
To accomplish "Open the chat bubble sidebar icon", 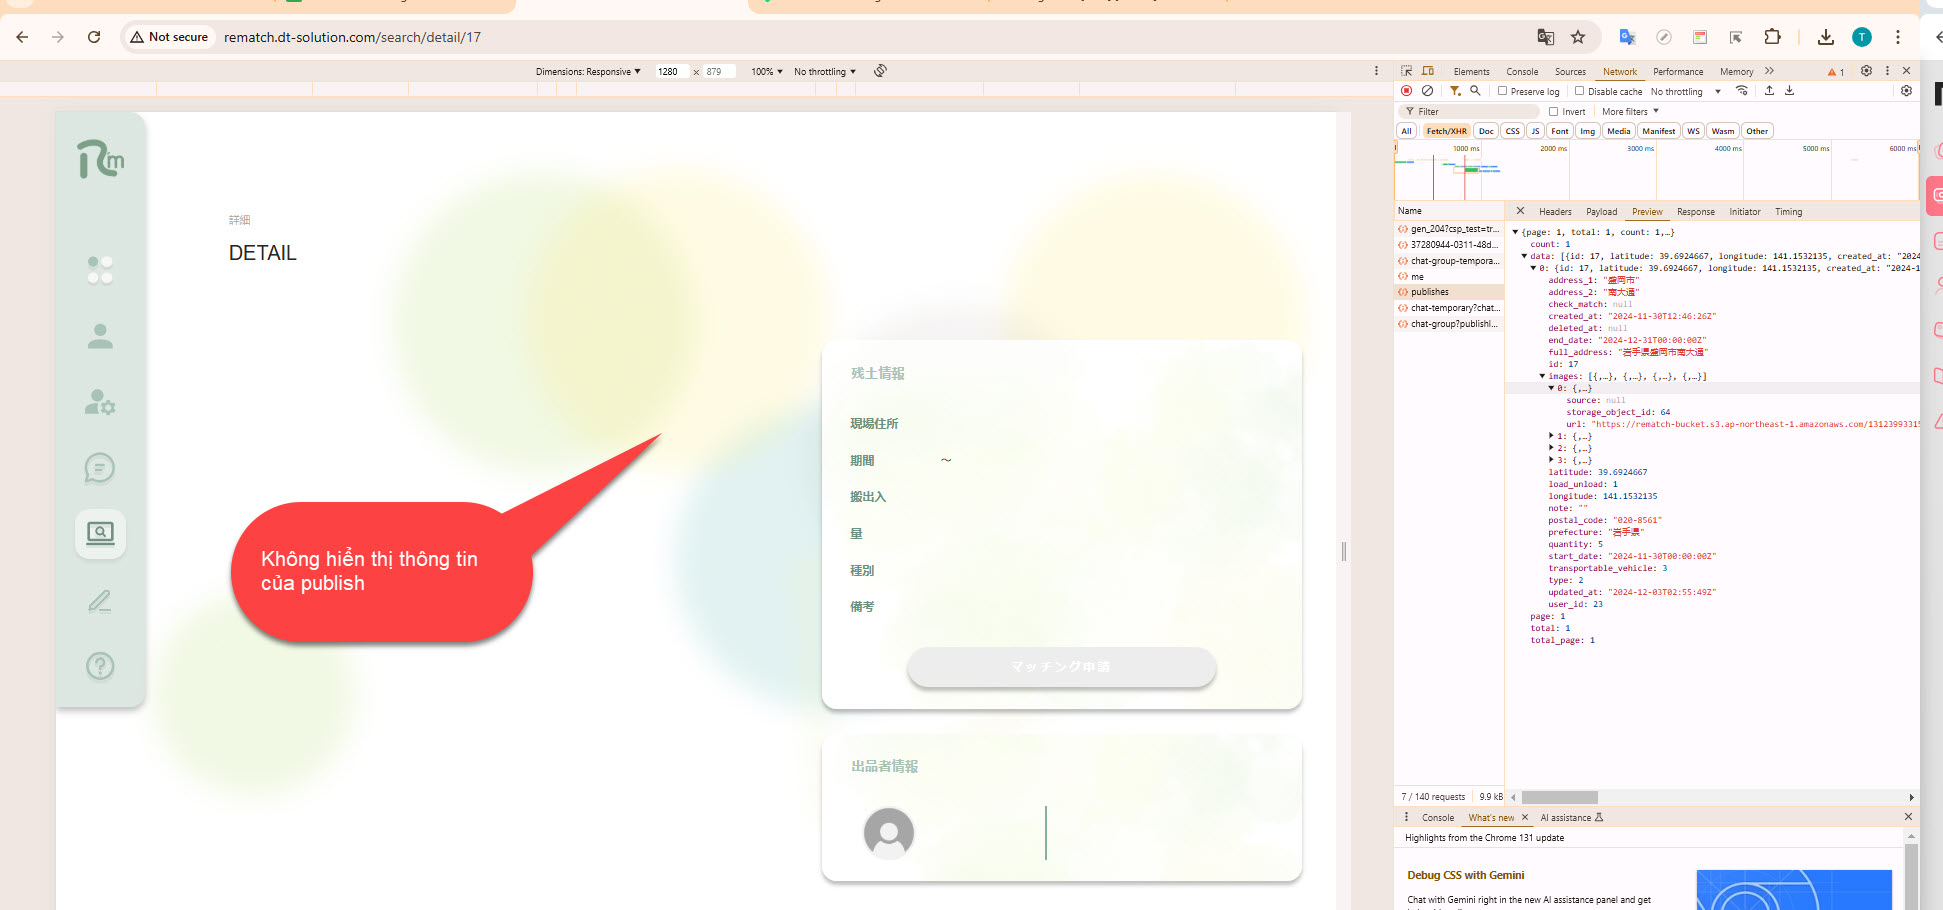I will 100,468.
